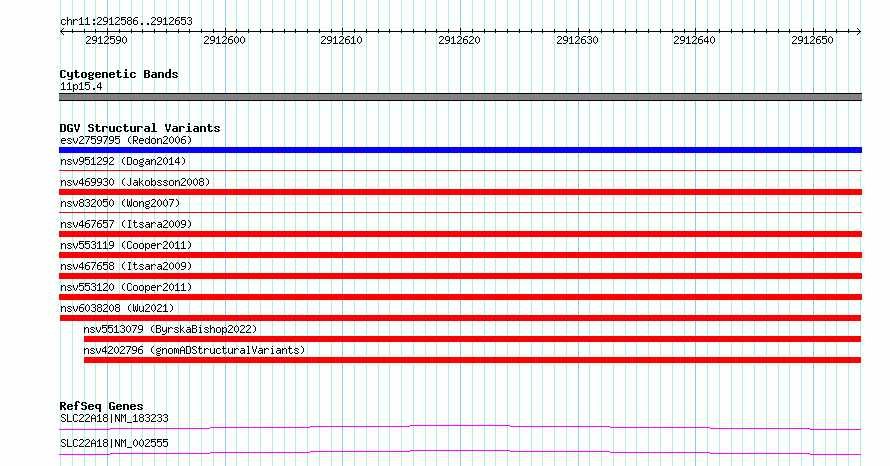
Task: Click the red nsv553119 variant bar
Action: pos(460,255)
